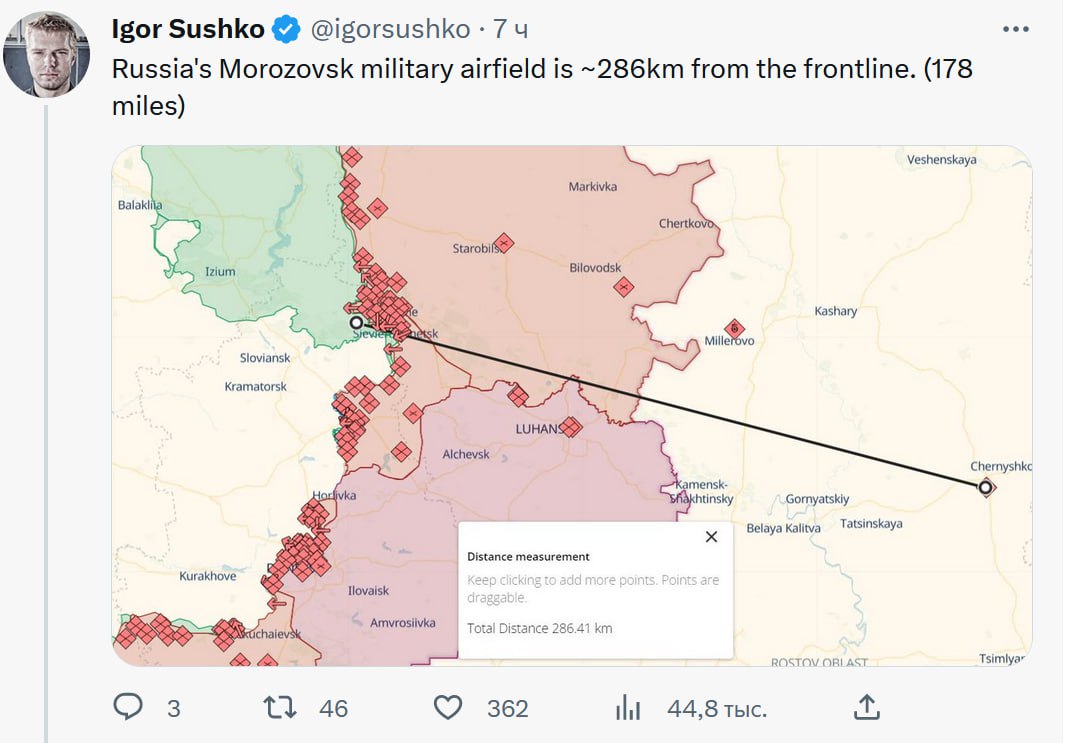Open the embedded map image
Viewport: 1076px width, 743px height.
coord(572,405)
